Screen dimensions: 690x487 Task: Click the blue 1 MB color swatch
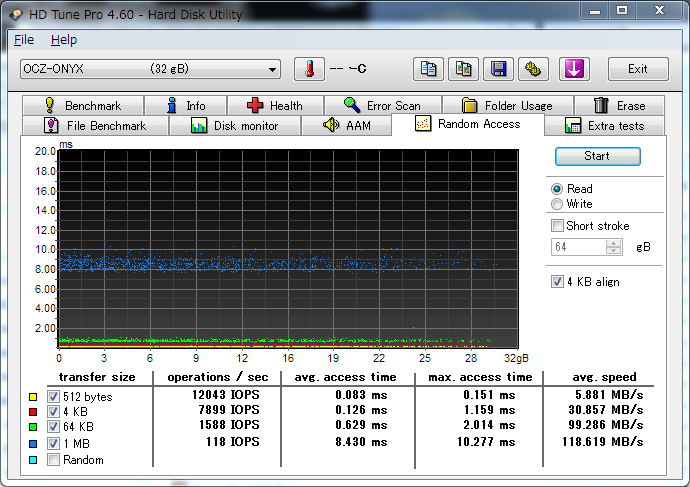(x=33, y=444)
